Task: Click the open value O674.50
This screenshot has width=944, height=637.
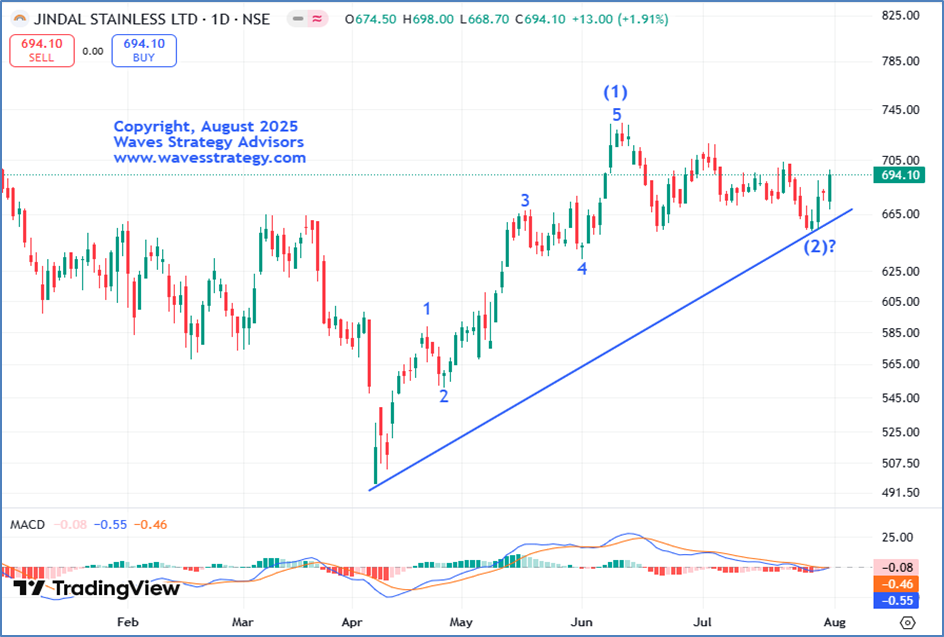Action: (x=370, y=19)
